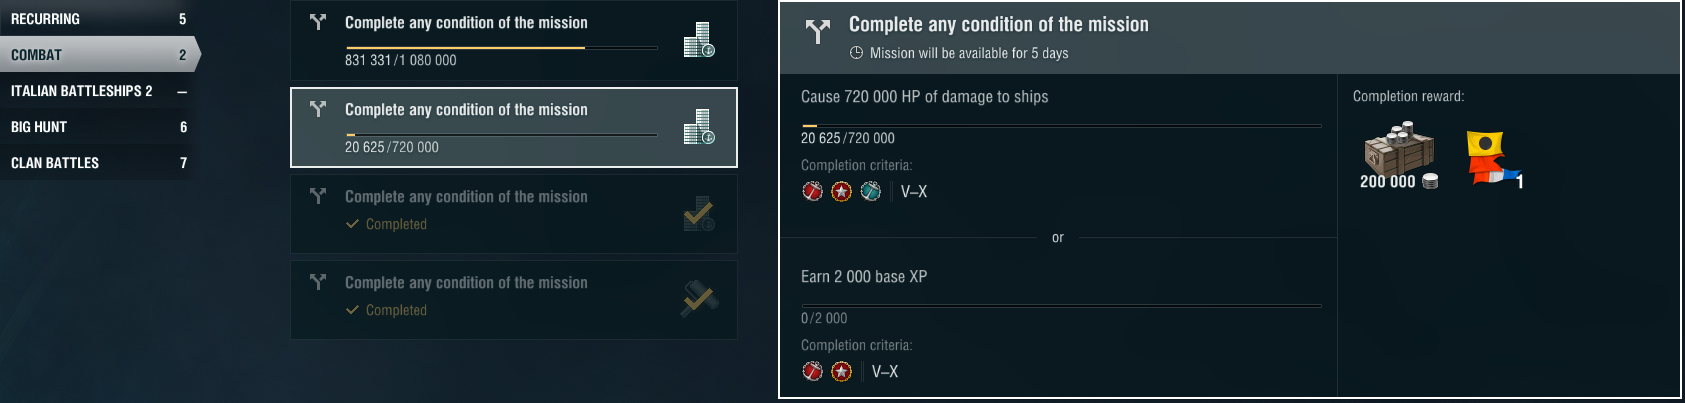Select the Combat missions tab
Image resolution: width=1685 pixels, height=403 pixels.
tap(98, 55)
